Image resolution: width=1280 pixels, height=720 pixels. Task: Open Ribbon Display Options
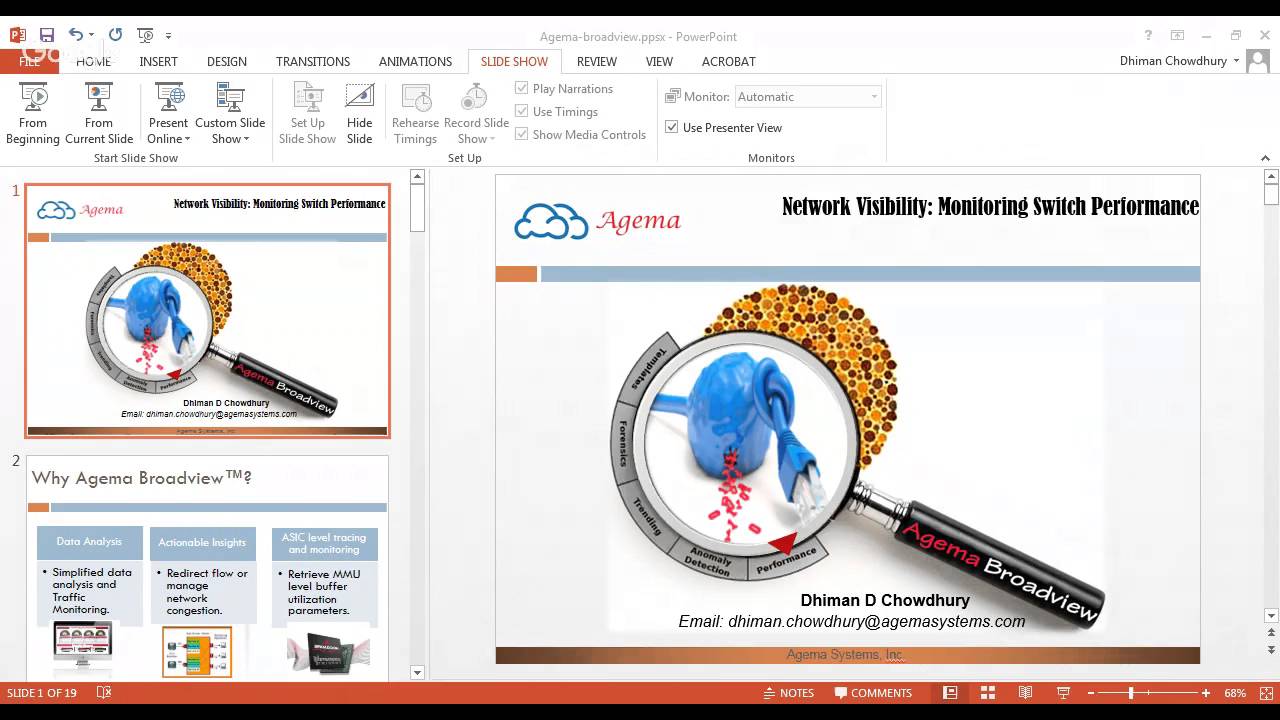[1178, 35]
